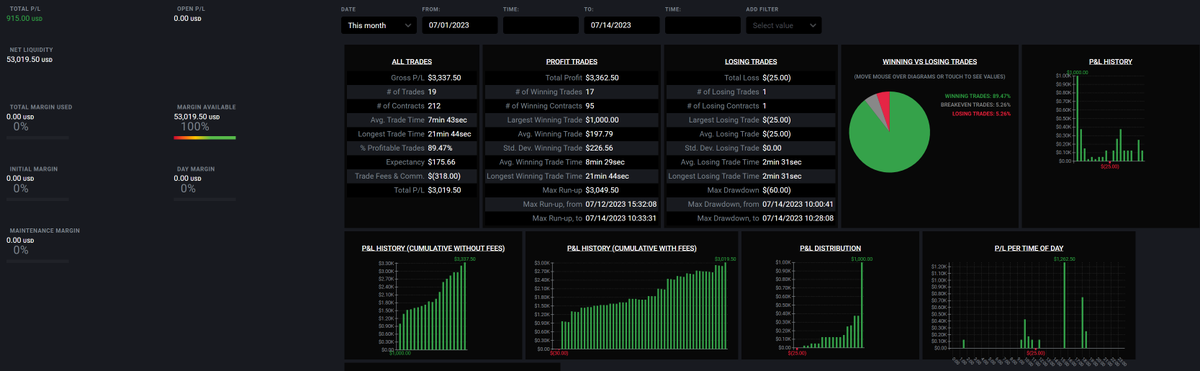Click the Day Margin 0% bar
Image resolution: width=1200 pixels, height=371 pixels.
point(205,200)
